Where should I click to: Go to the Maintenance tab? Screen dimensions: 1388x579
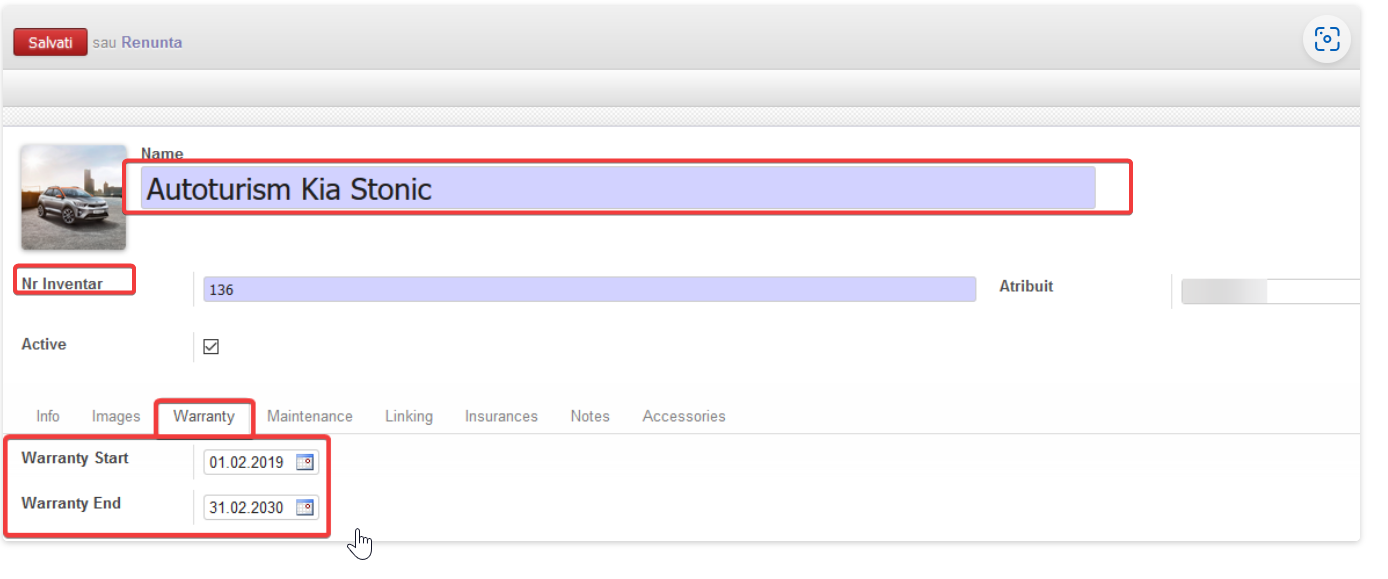pyautogui.click(x=310, y=416)
